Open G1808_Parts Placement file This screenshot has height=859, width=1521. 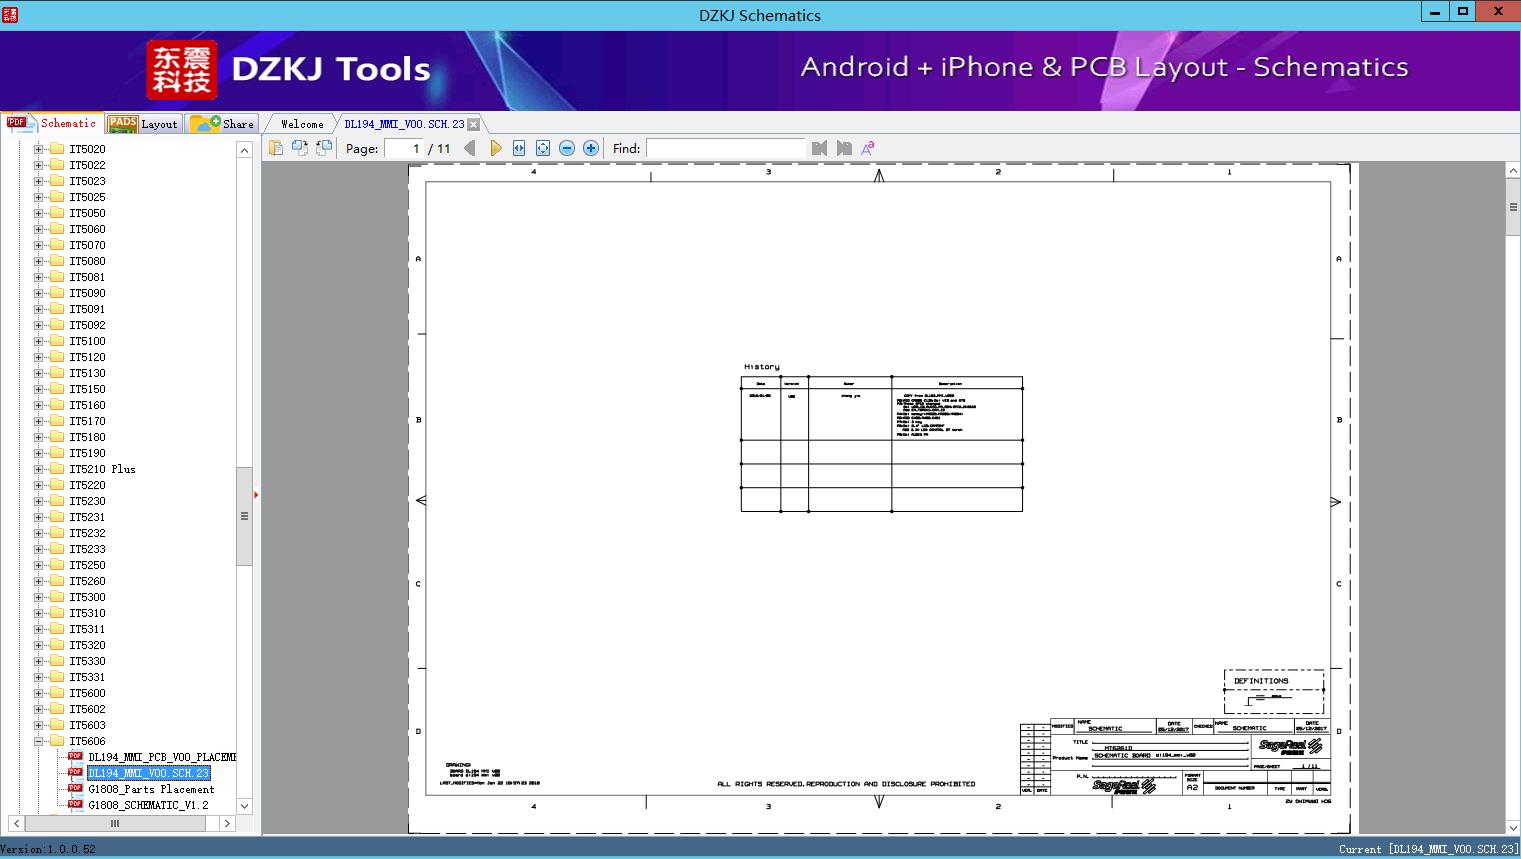click(x=151, y=789)
